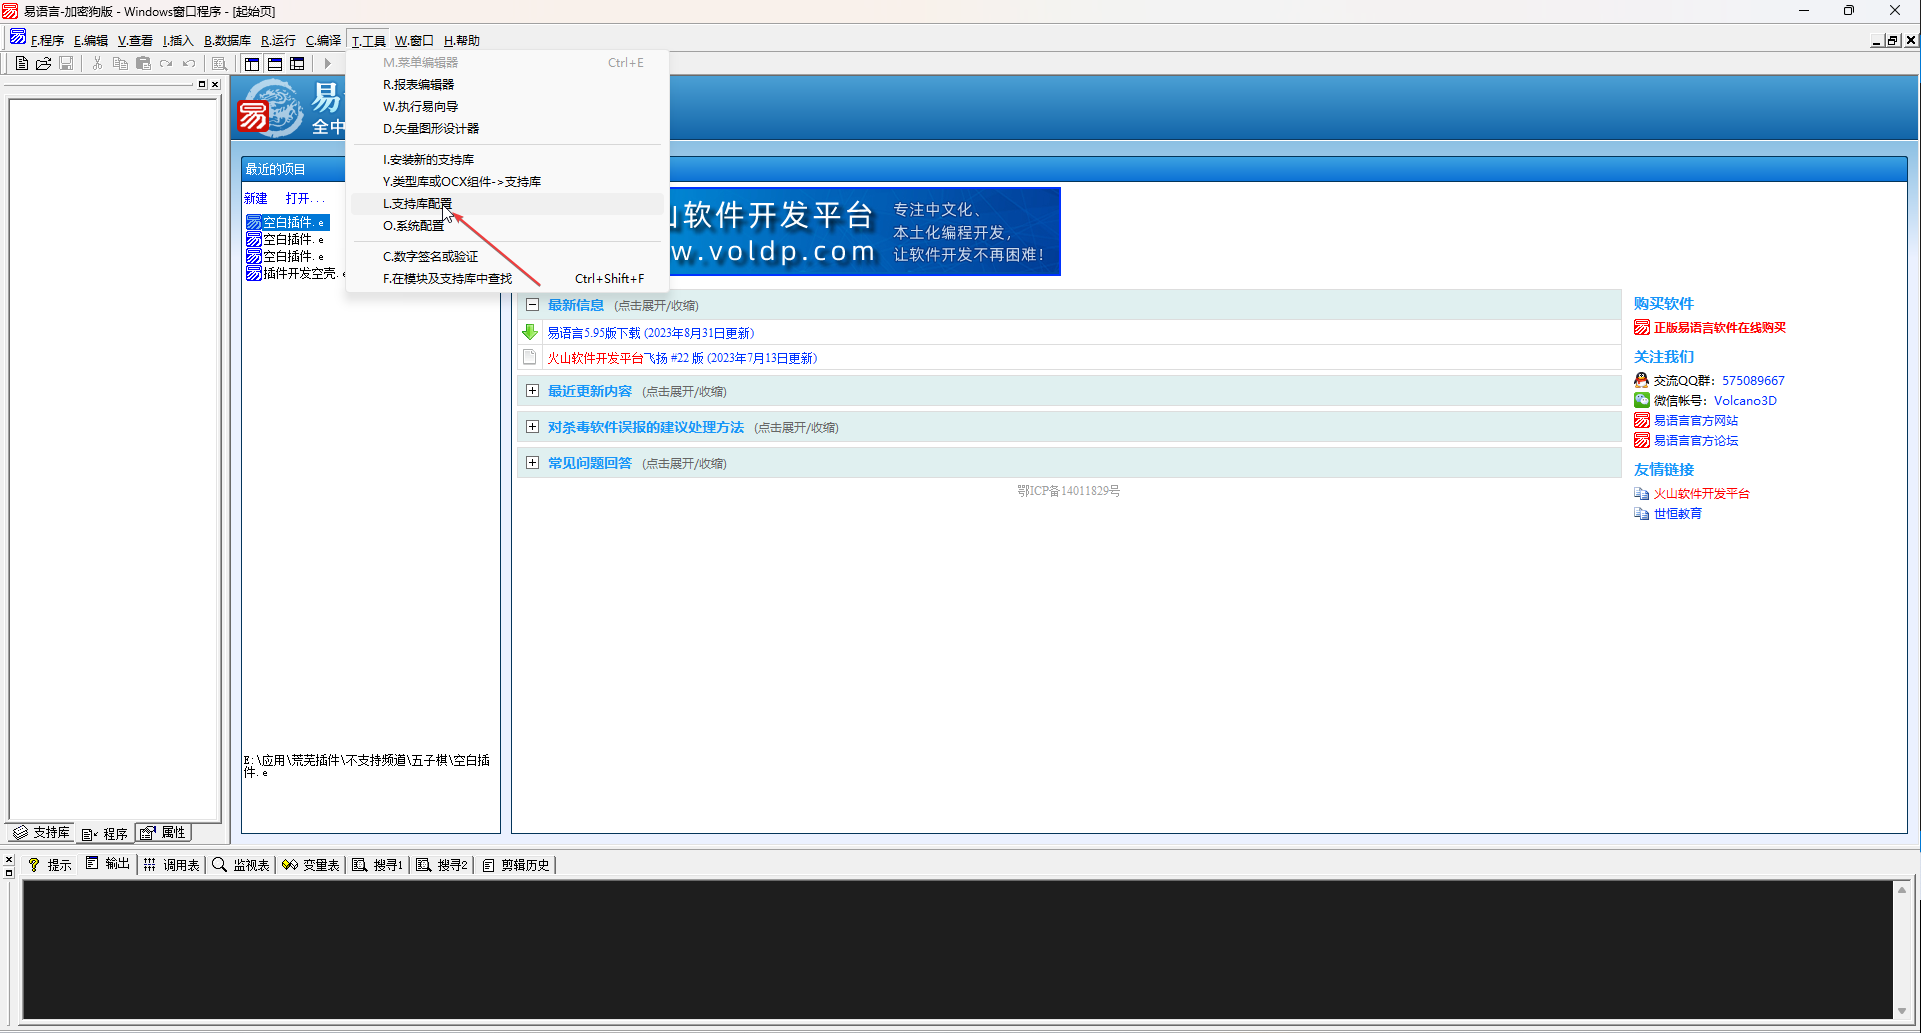
Task: Click the output panel scrollbar down arrow
Action: (1902, 1010)
